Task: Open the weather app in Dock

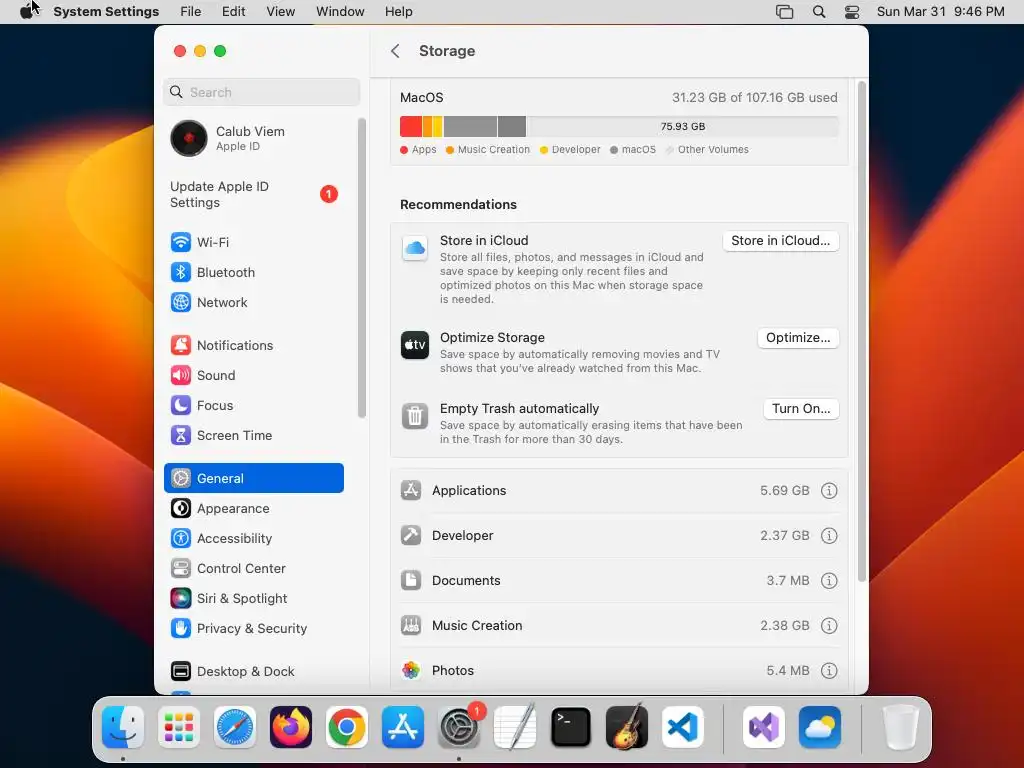Action: click(x=820, y=727)
